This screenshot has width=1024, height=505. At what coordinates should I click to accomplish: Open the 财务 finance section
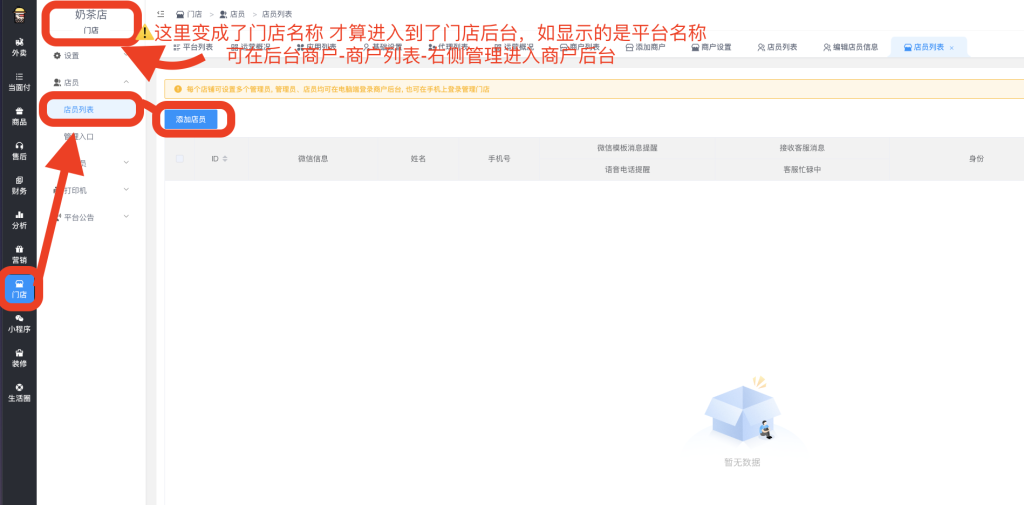(18, 184)
